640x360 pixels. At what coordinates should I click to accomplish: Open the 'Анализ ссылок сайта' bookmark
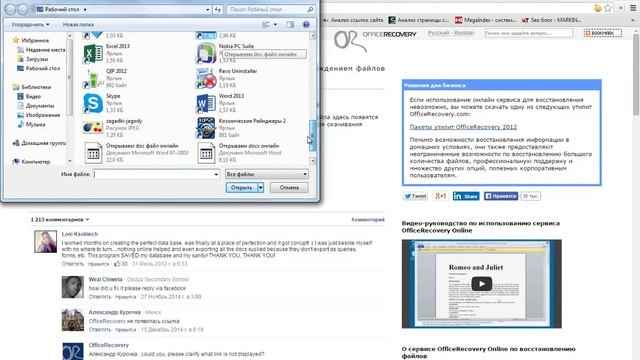pyautogui.click(x=354, y=20)
